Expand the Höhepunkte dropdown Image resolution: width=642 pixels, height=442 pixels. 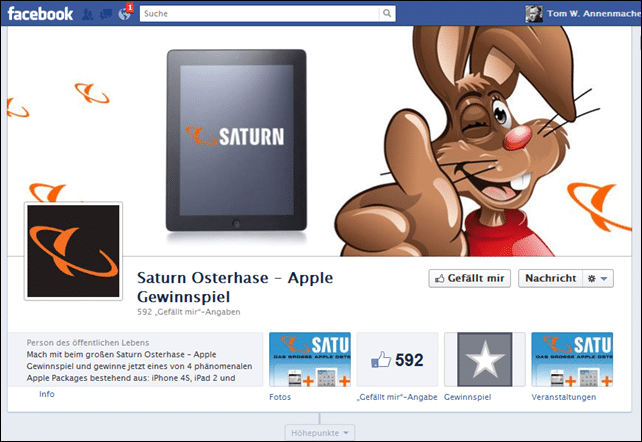point(320,433)
